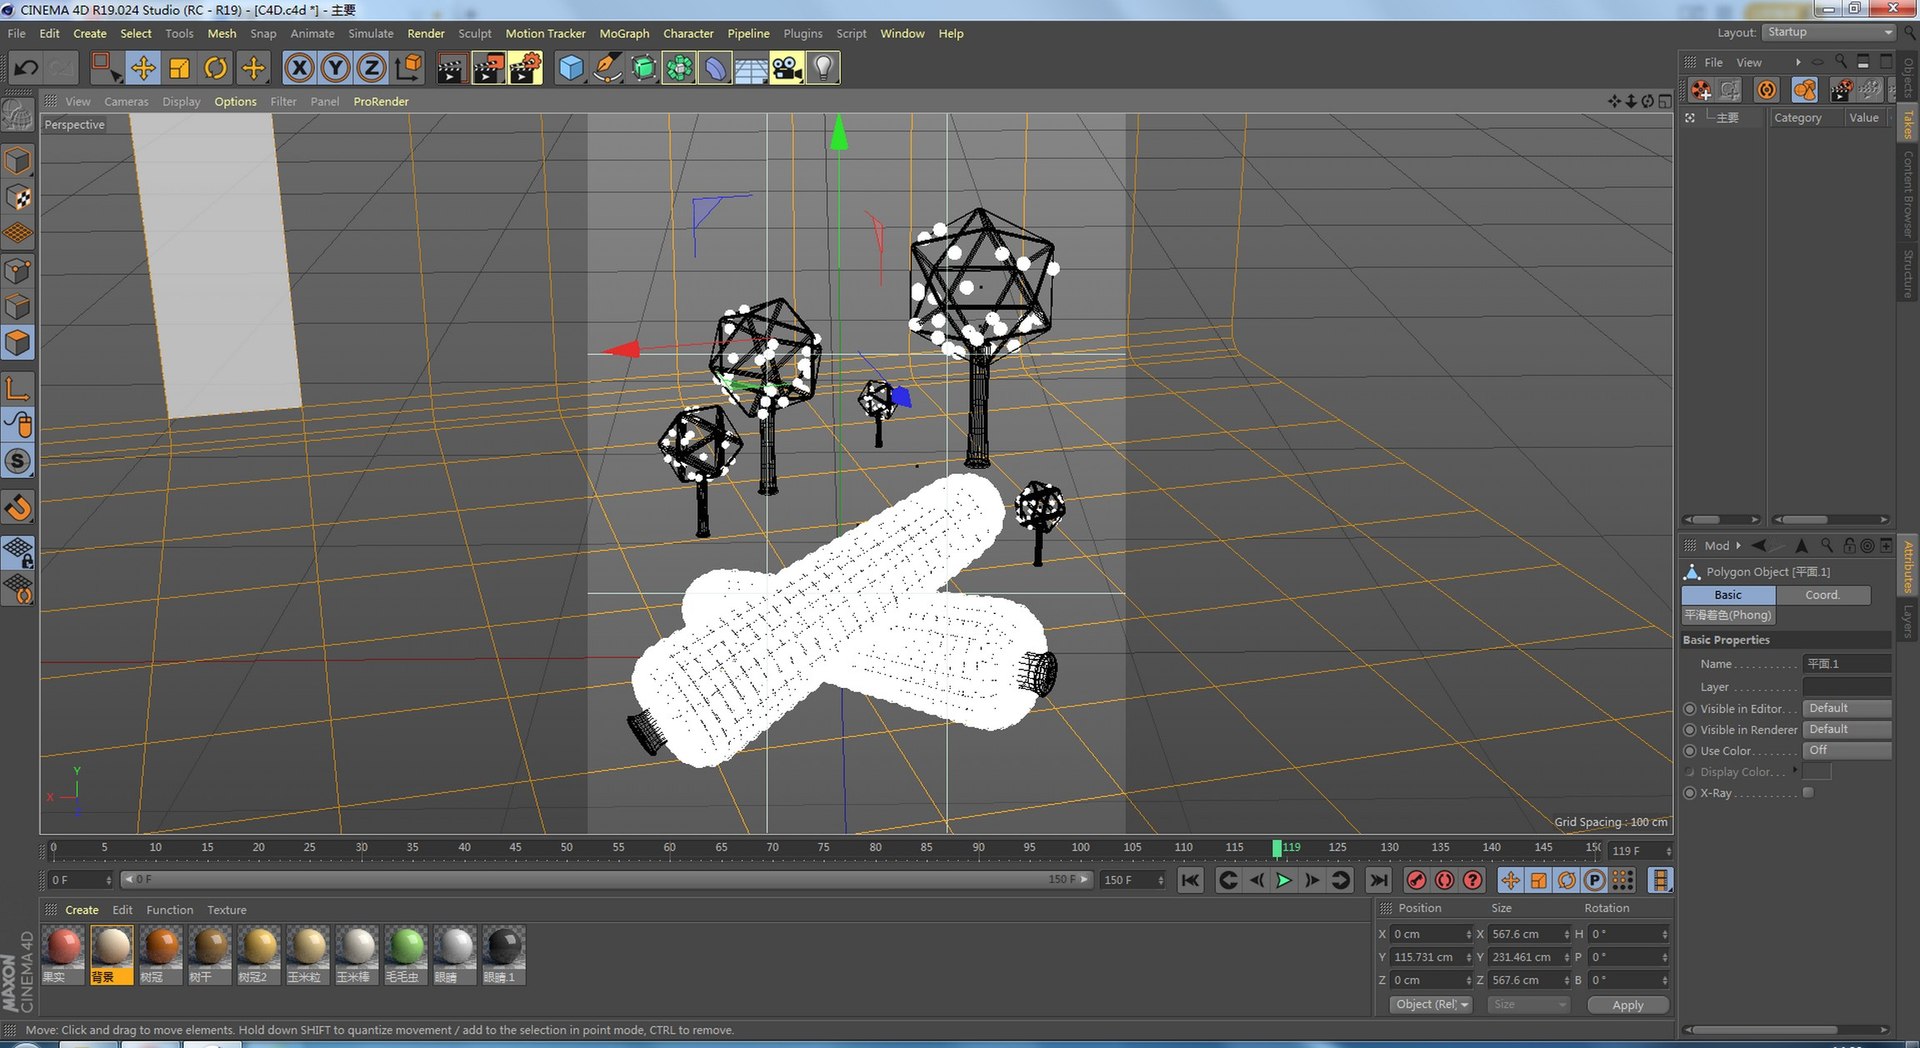
Task: Add a Cube primitive object
Action: 571,68
